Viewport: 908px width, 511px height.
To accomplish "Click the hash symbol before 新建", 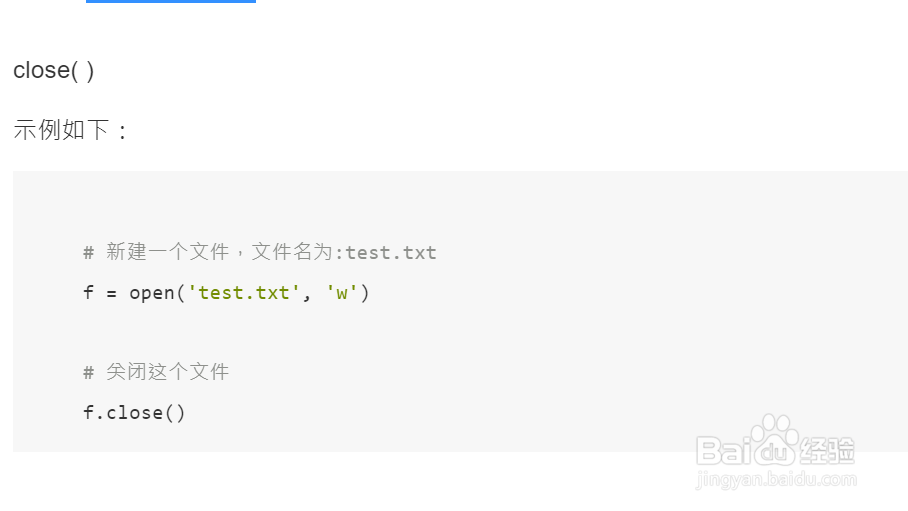I will click(x=88, y=253).
